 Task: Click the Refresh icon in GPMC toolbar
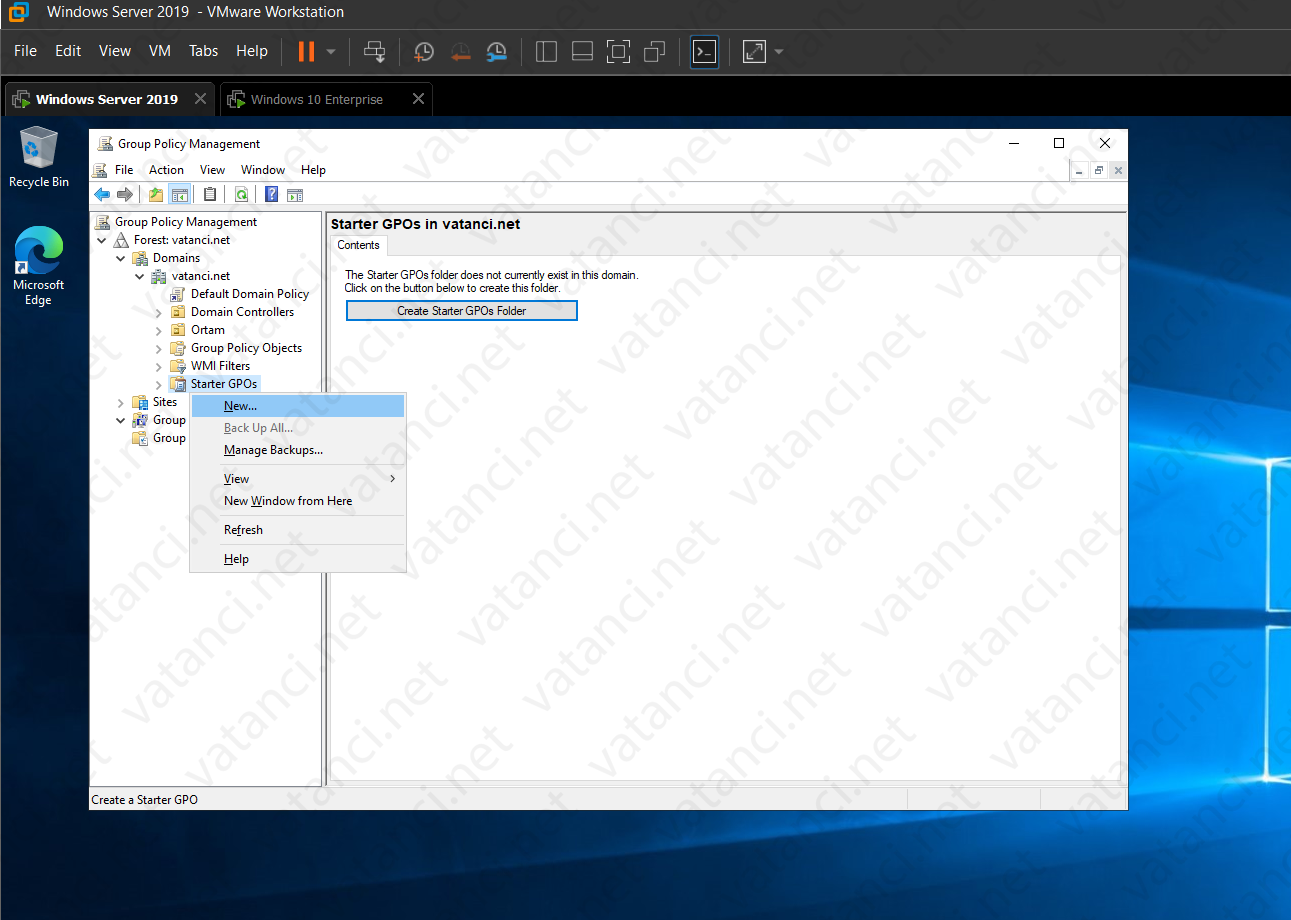point(241,193)
